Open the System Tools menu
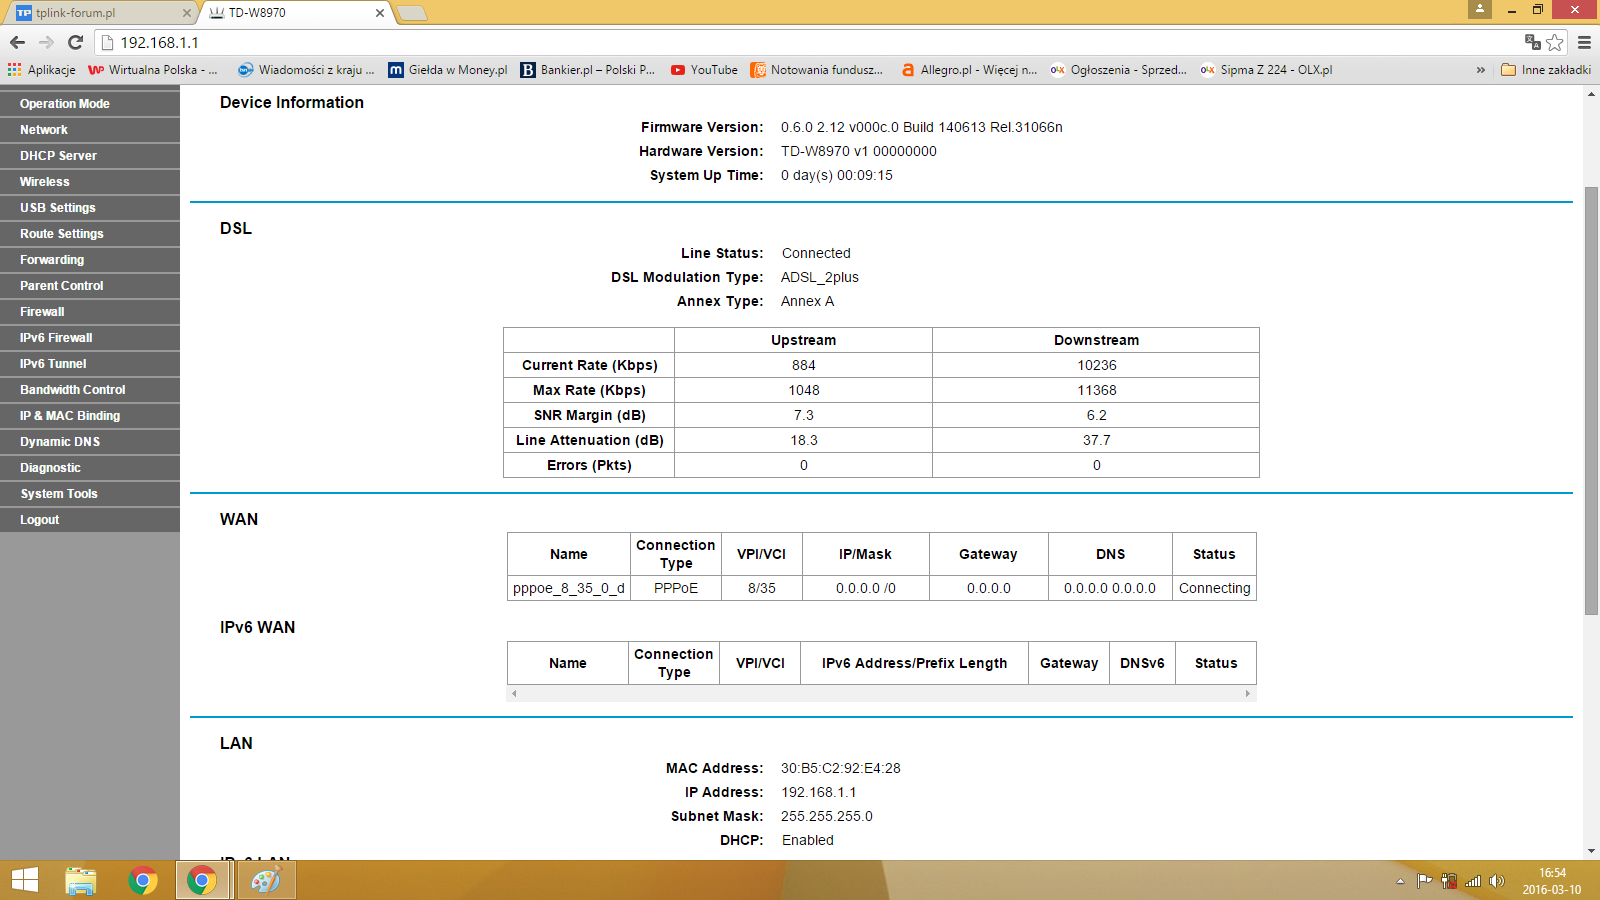Screen dimensions: 1600x900 tap(59, 494)
